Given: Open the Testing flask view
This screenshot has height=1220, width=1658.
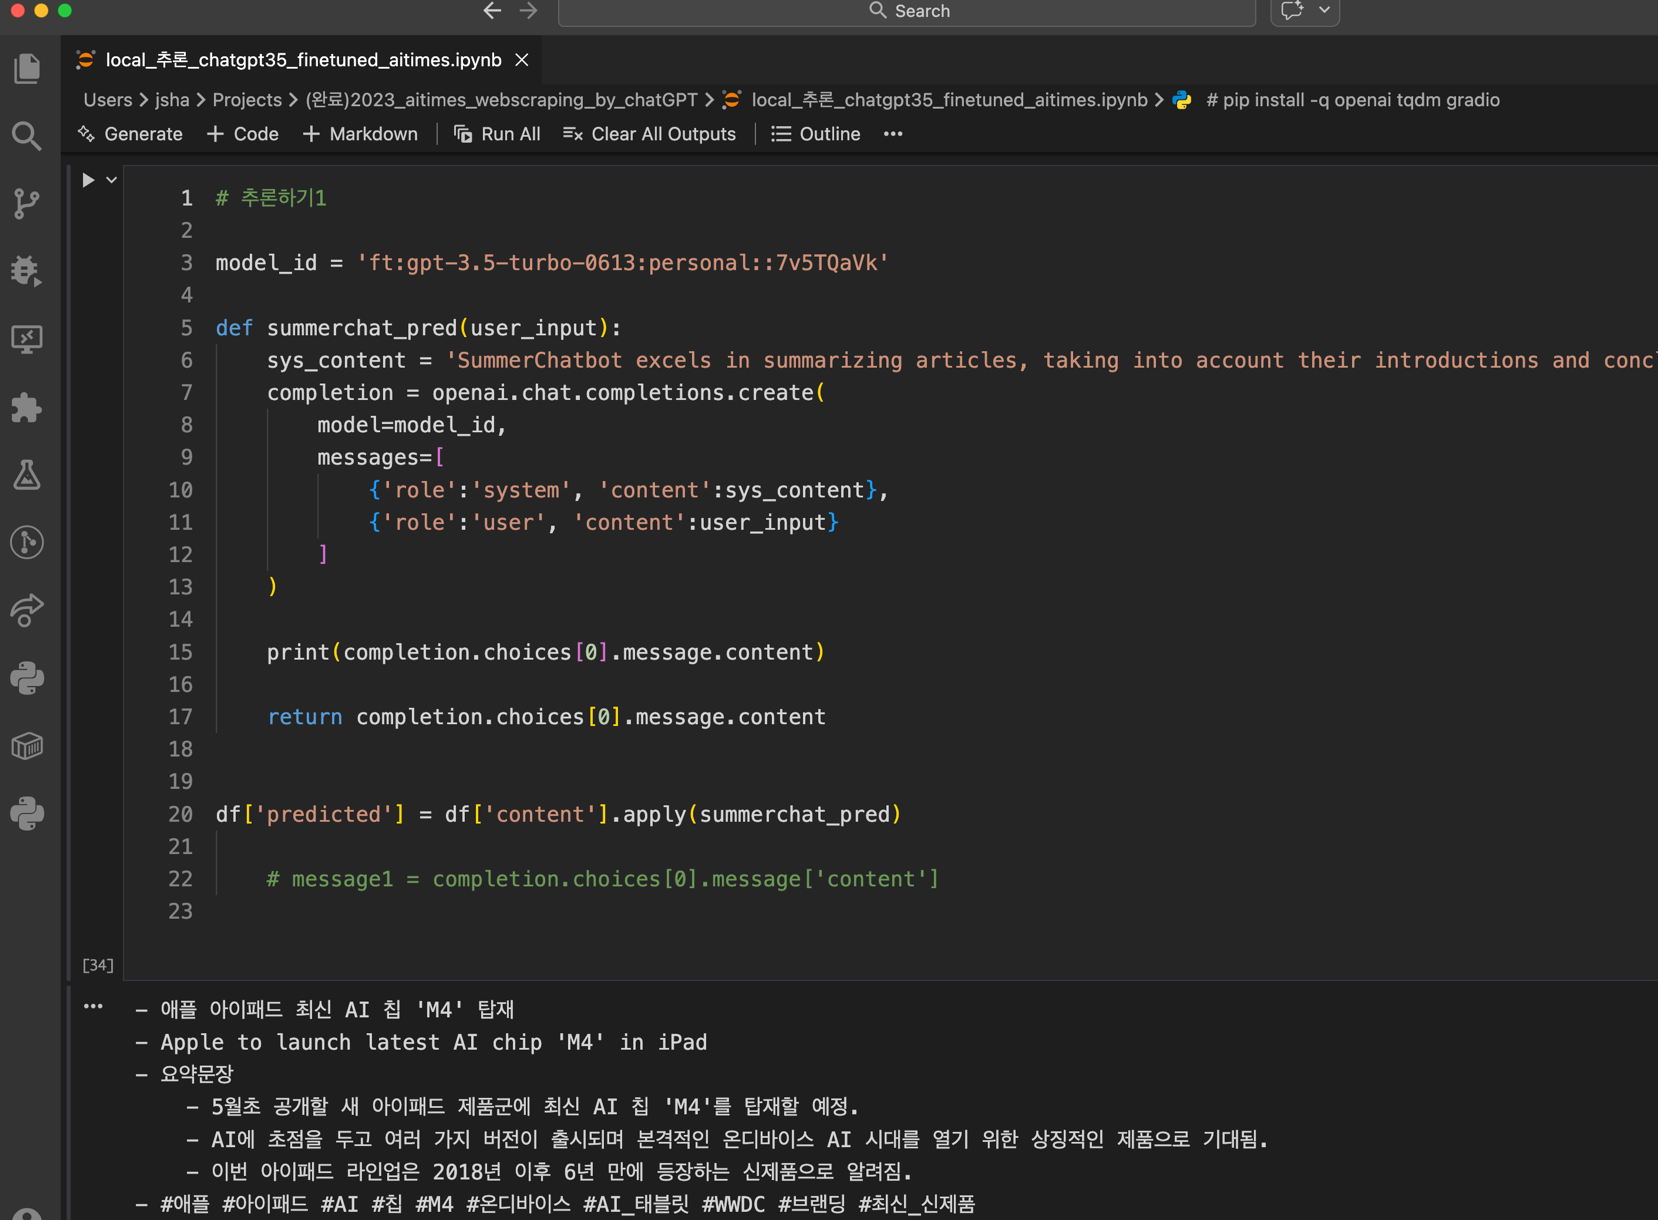Looking at the screenshot, I should pyautogui.click(x=27, y=475).
